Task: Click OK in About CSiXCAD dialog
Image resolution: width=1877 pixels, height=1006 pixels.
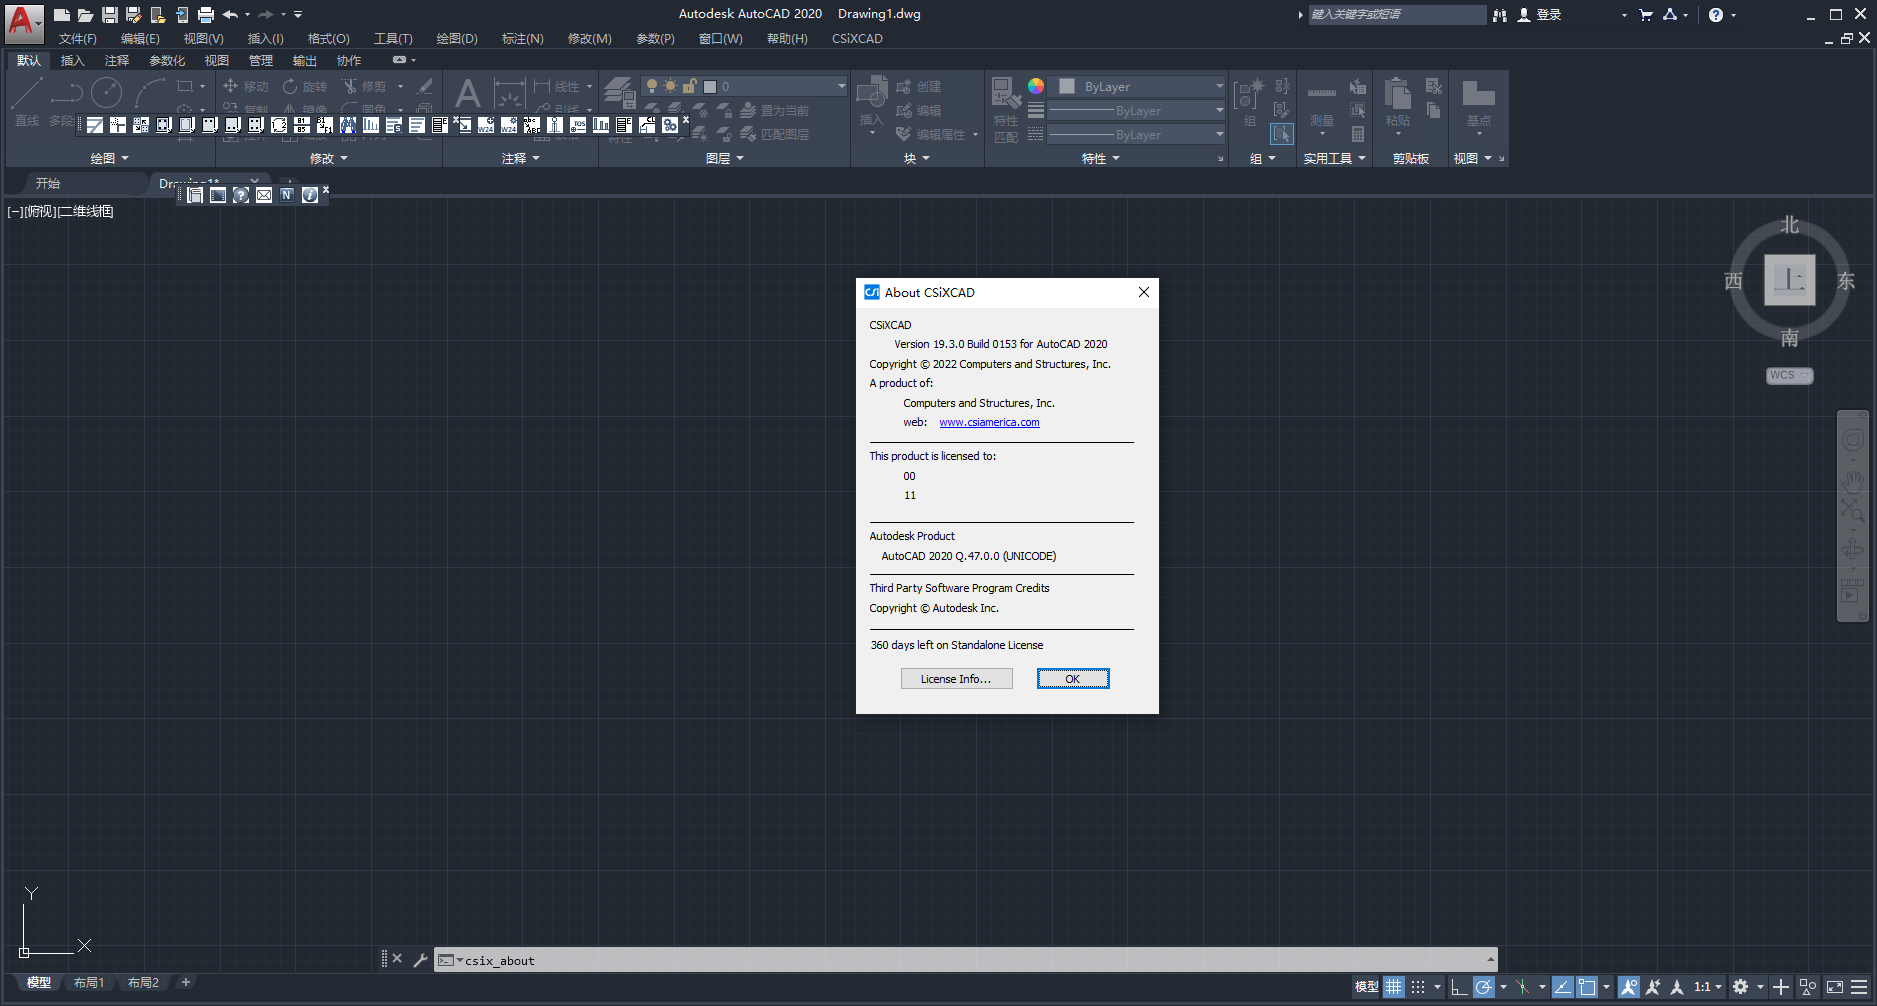Action: (x=1073, y=679)
